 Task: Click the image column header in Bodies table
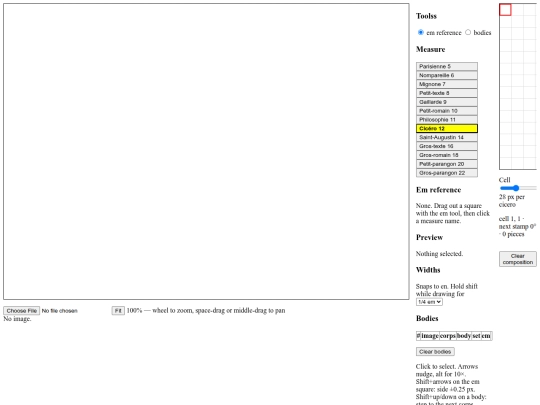coord(430,336)
